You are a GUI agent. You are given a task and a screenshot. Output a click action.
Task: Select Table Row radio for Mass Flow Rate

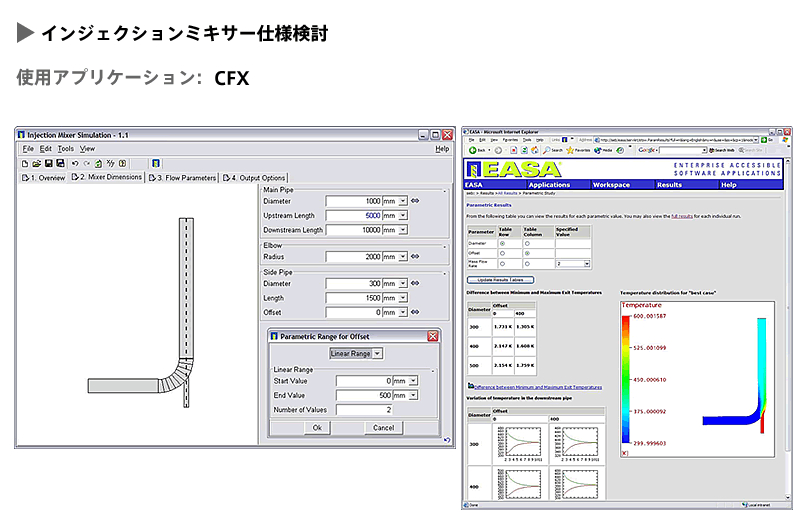click(x=503, y=264)
